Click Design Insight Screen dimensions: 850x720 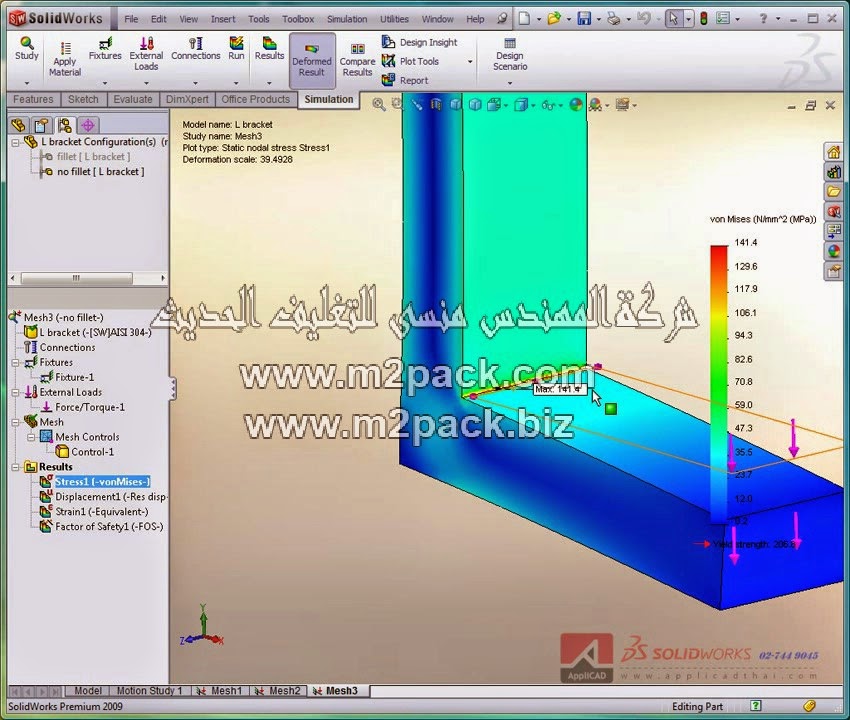[x=420, y=42]
